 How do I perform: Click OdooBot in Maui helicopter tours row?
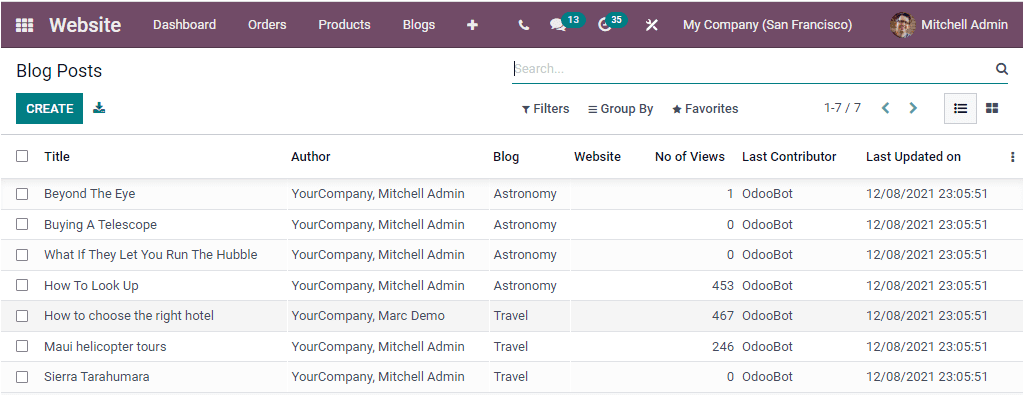(x=767, y=346)
